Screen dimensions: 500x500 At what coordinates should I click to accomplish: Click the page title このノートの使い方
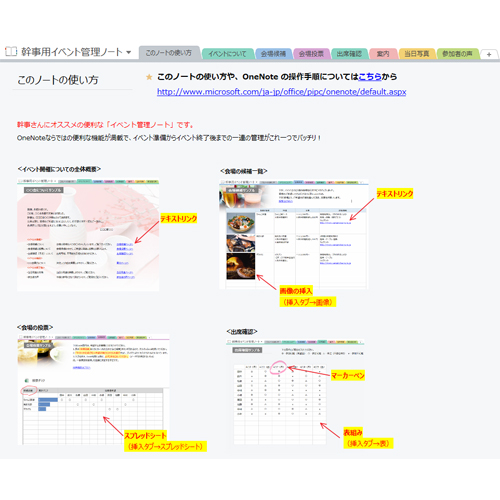58,80
